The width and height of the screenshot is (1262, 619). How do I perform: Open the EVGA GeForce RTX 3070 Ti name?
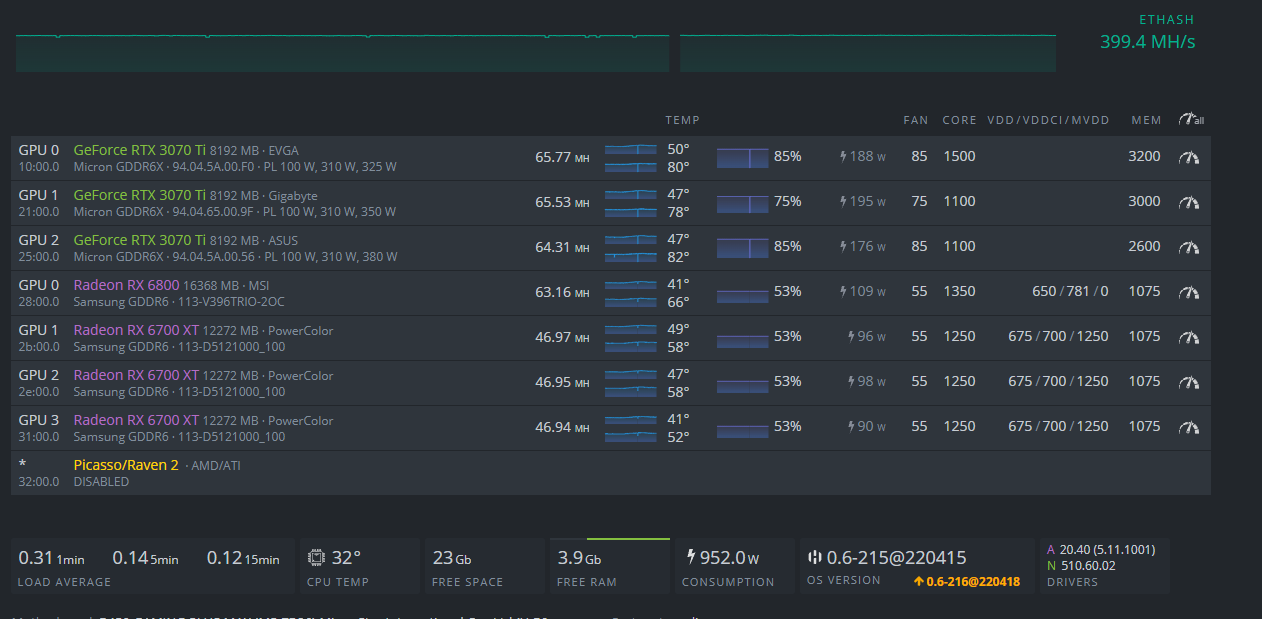click(139, 150)
